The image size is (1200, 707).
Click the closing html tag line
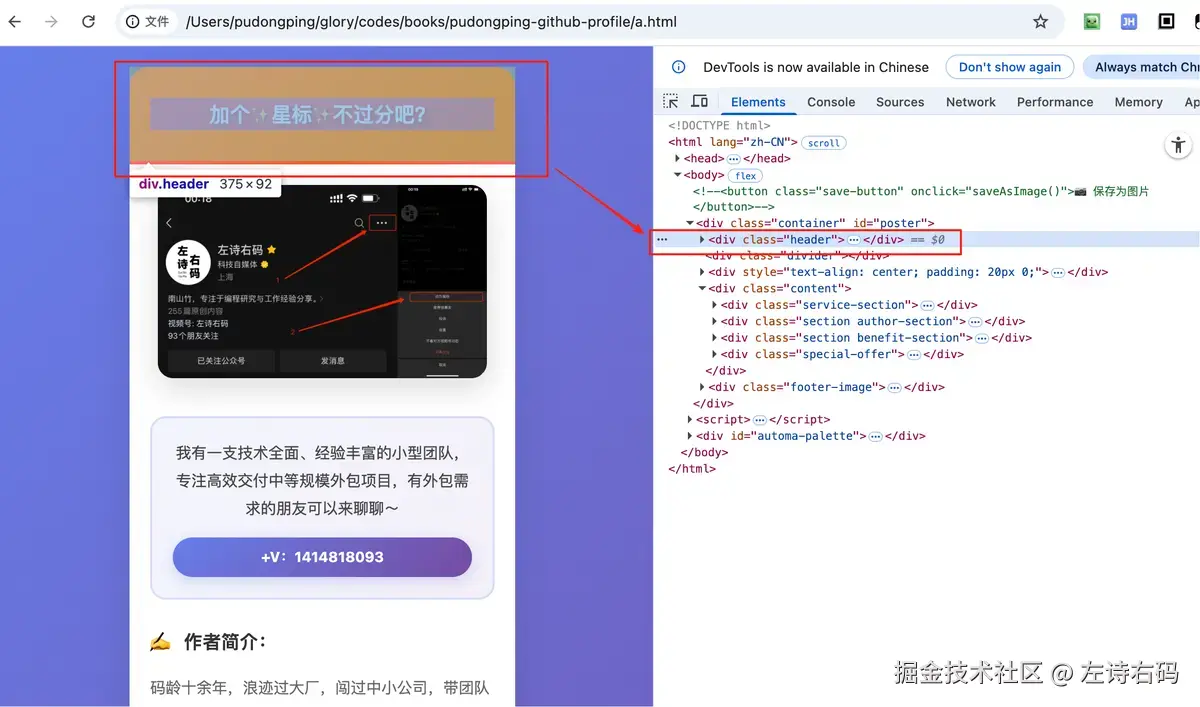[692, 469]
